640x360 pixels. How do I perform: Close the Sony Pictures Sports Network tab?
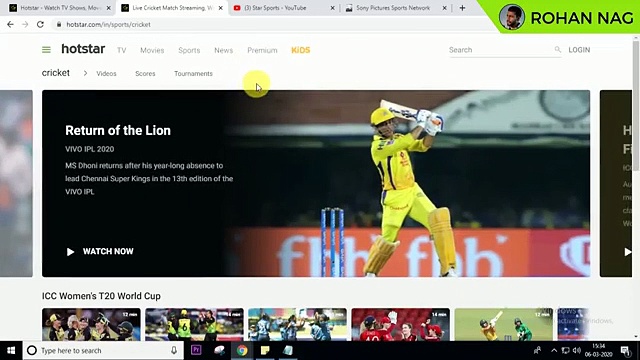[444, 8]
